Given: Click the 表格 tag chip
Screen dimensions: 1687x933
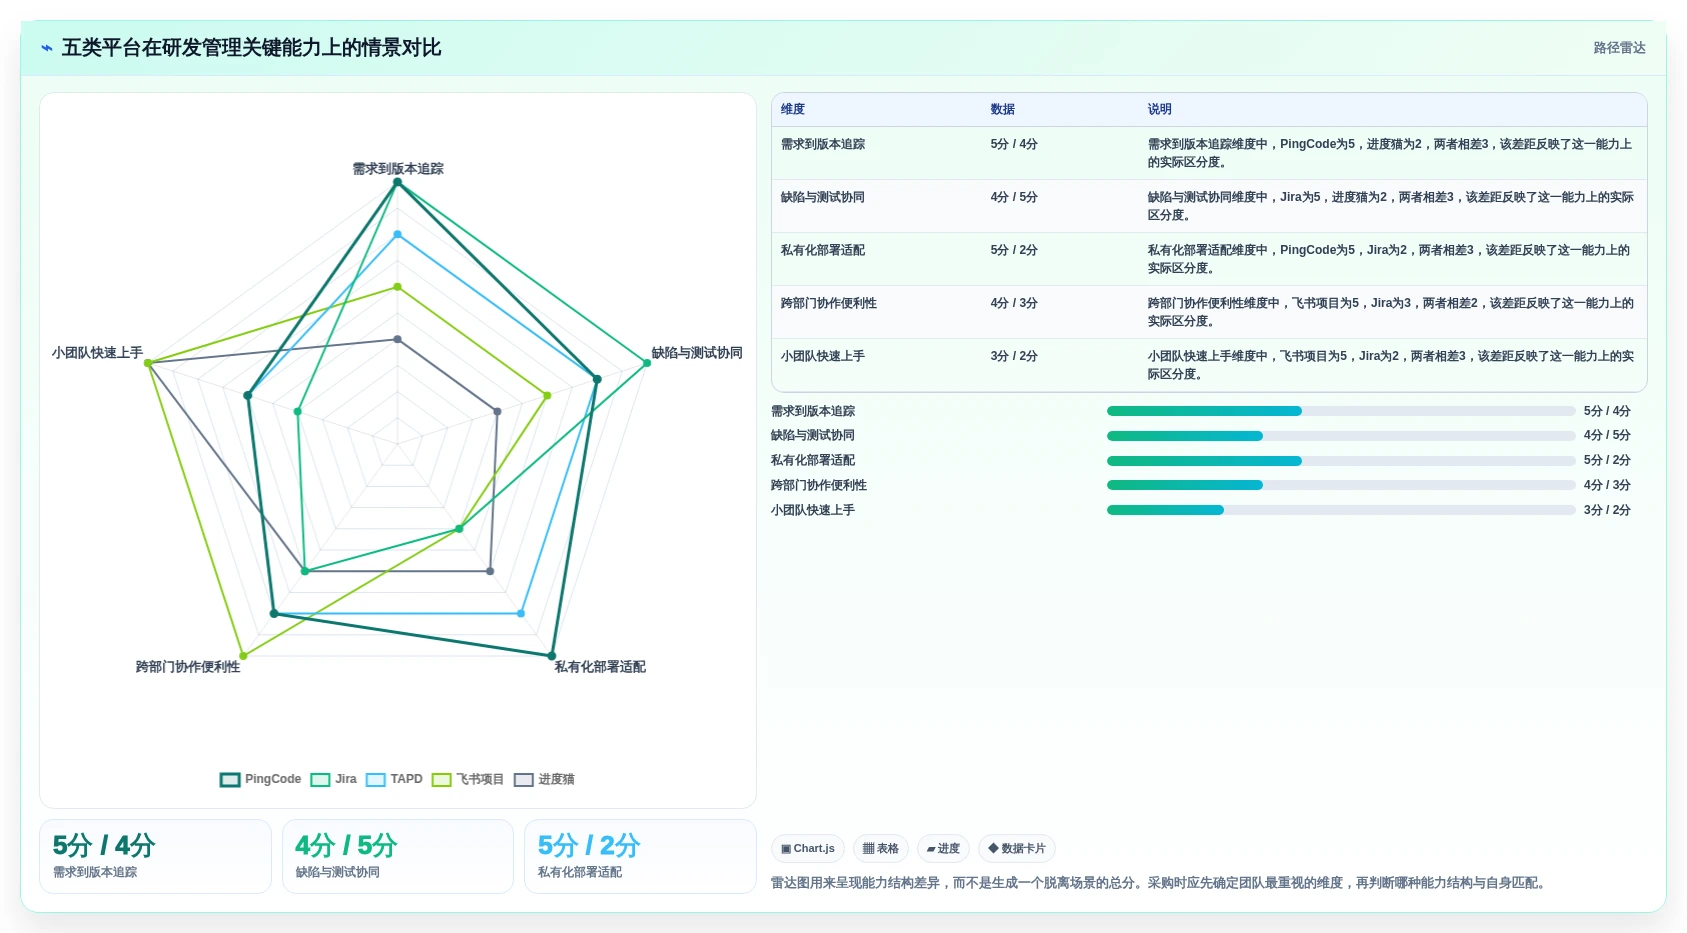Looking at the screenshot, I should click(881, 848).
